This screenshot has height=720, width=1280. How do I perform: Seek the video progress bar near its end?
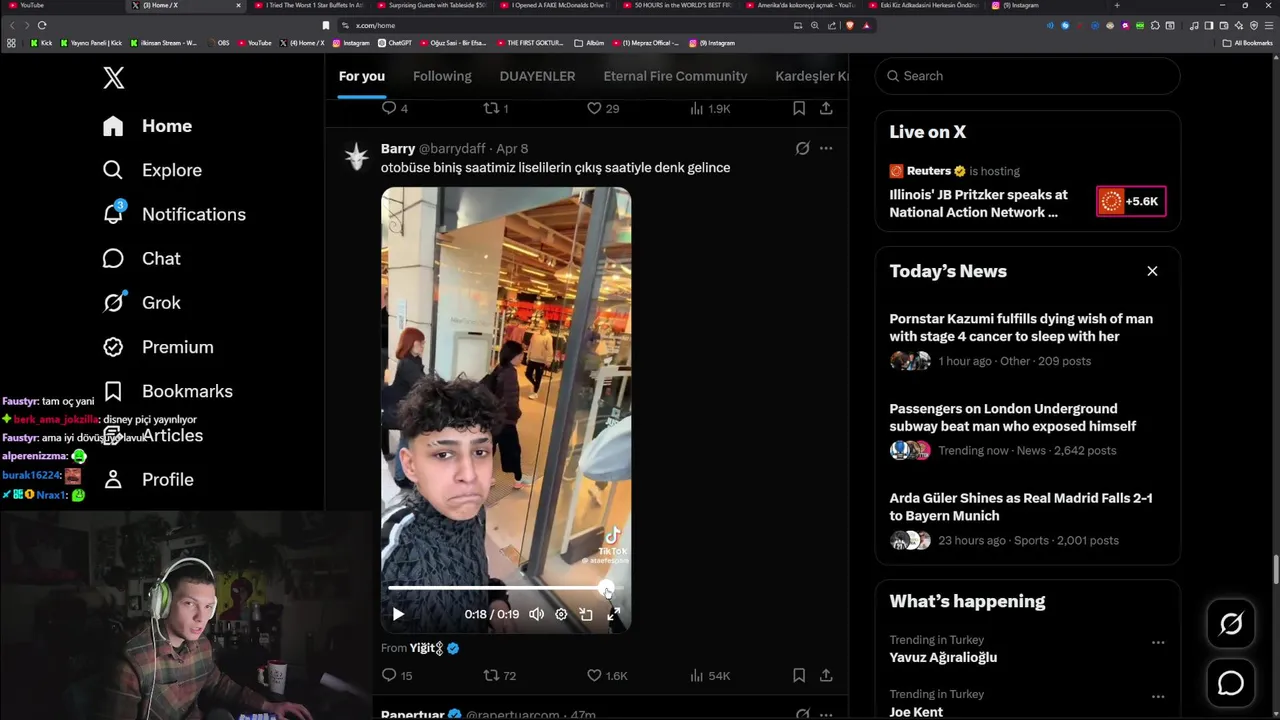point(606,588)
